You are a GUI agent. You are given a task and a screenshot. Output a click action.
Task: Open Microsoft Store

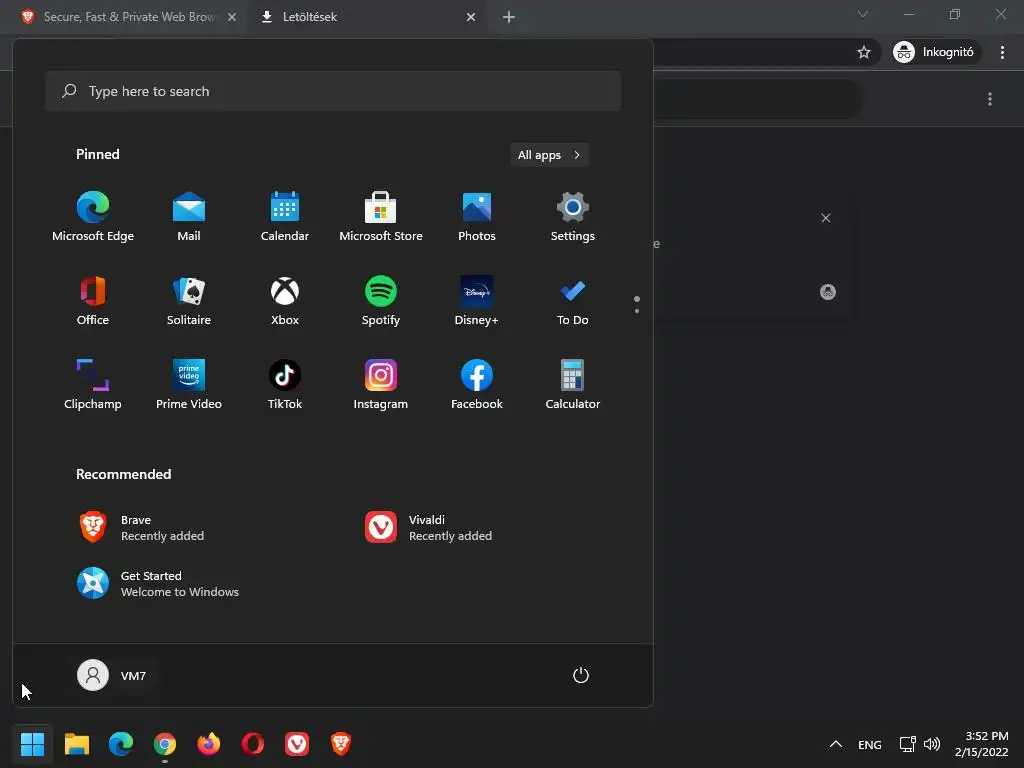point(381,217)
